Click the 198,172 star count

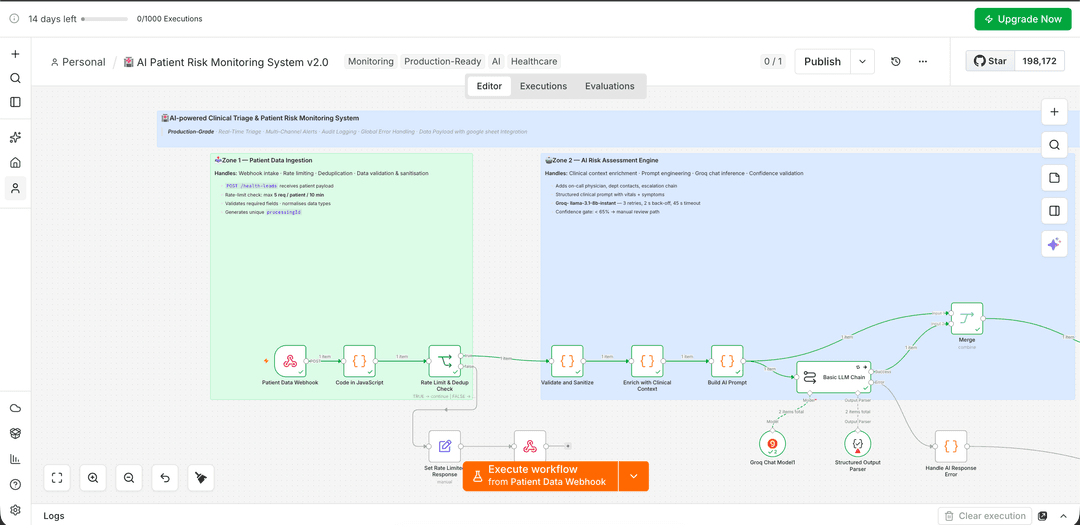[1039, 61]
